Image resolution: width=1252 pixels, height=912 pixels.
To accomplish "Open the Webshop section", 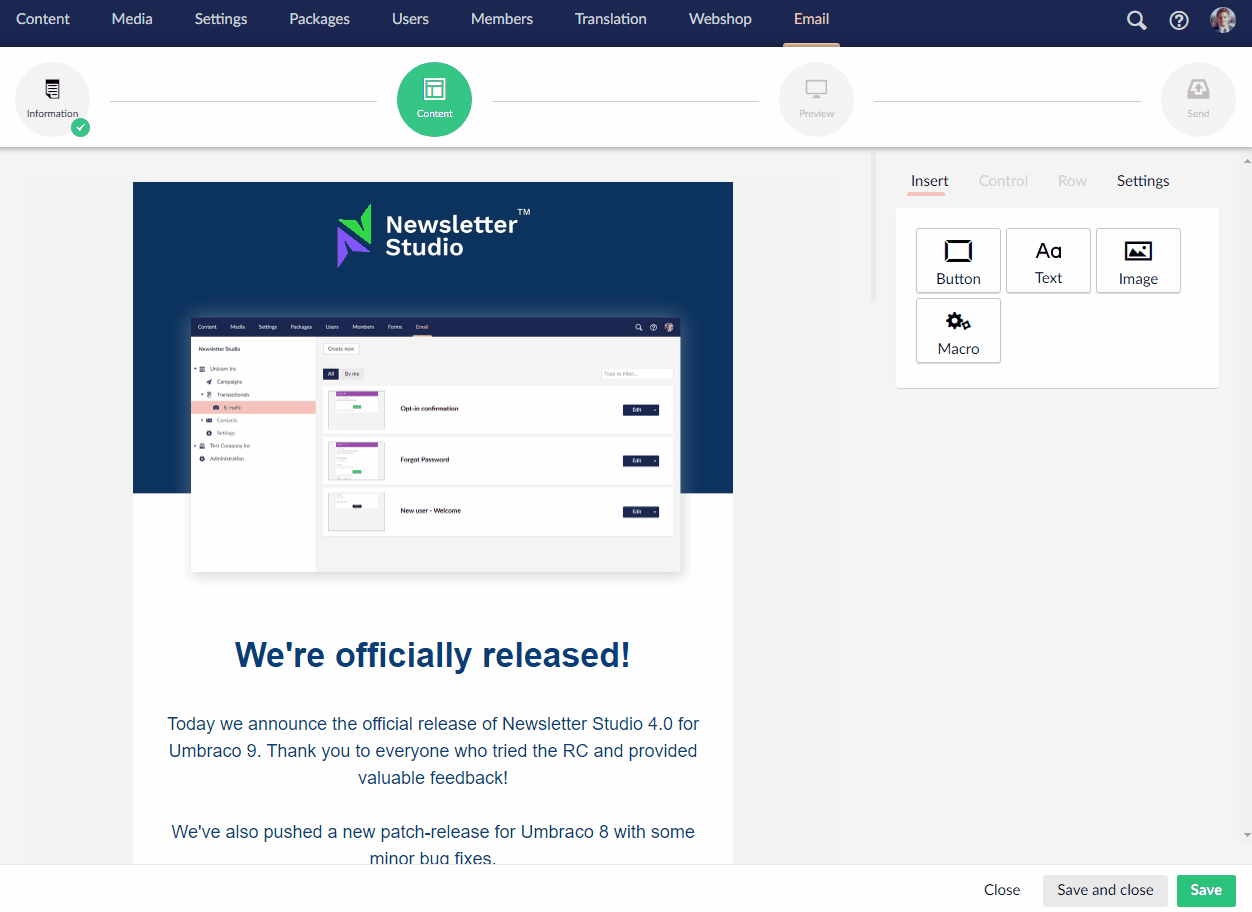I will click(x=720, y=19).
